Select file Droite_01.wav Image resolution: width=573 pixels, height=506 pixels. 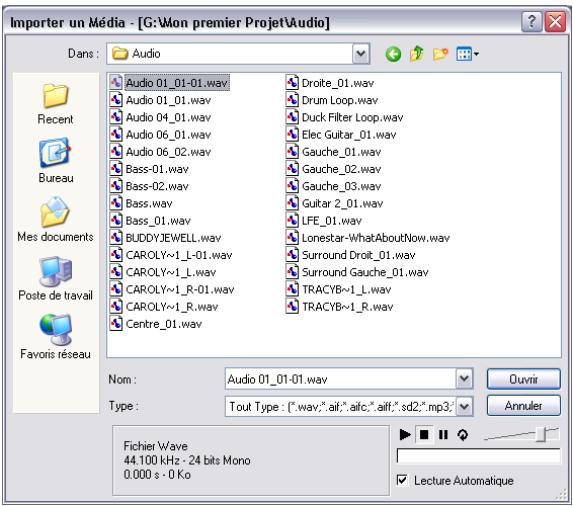point(330,83)
